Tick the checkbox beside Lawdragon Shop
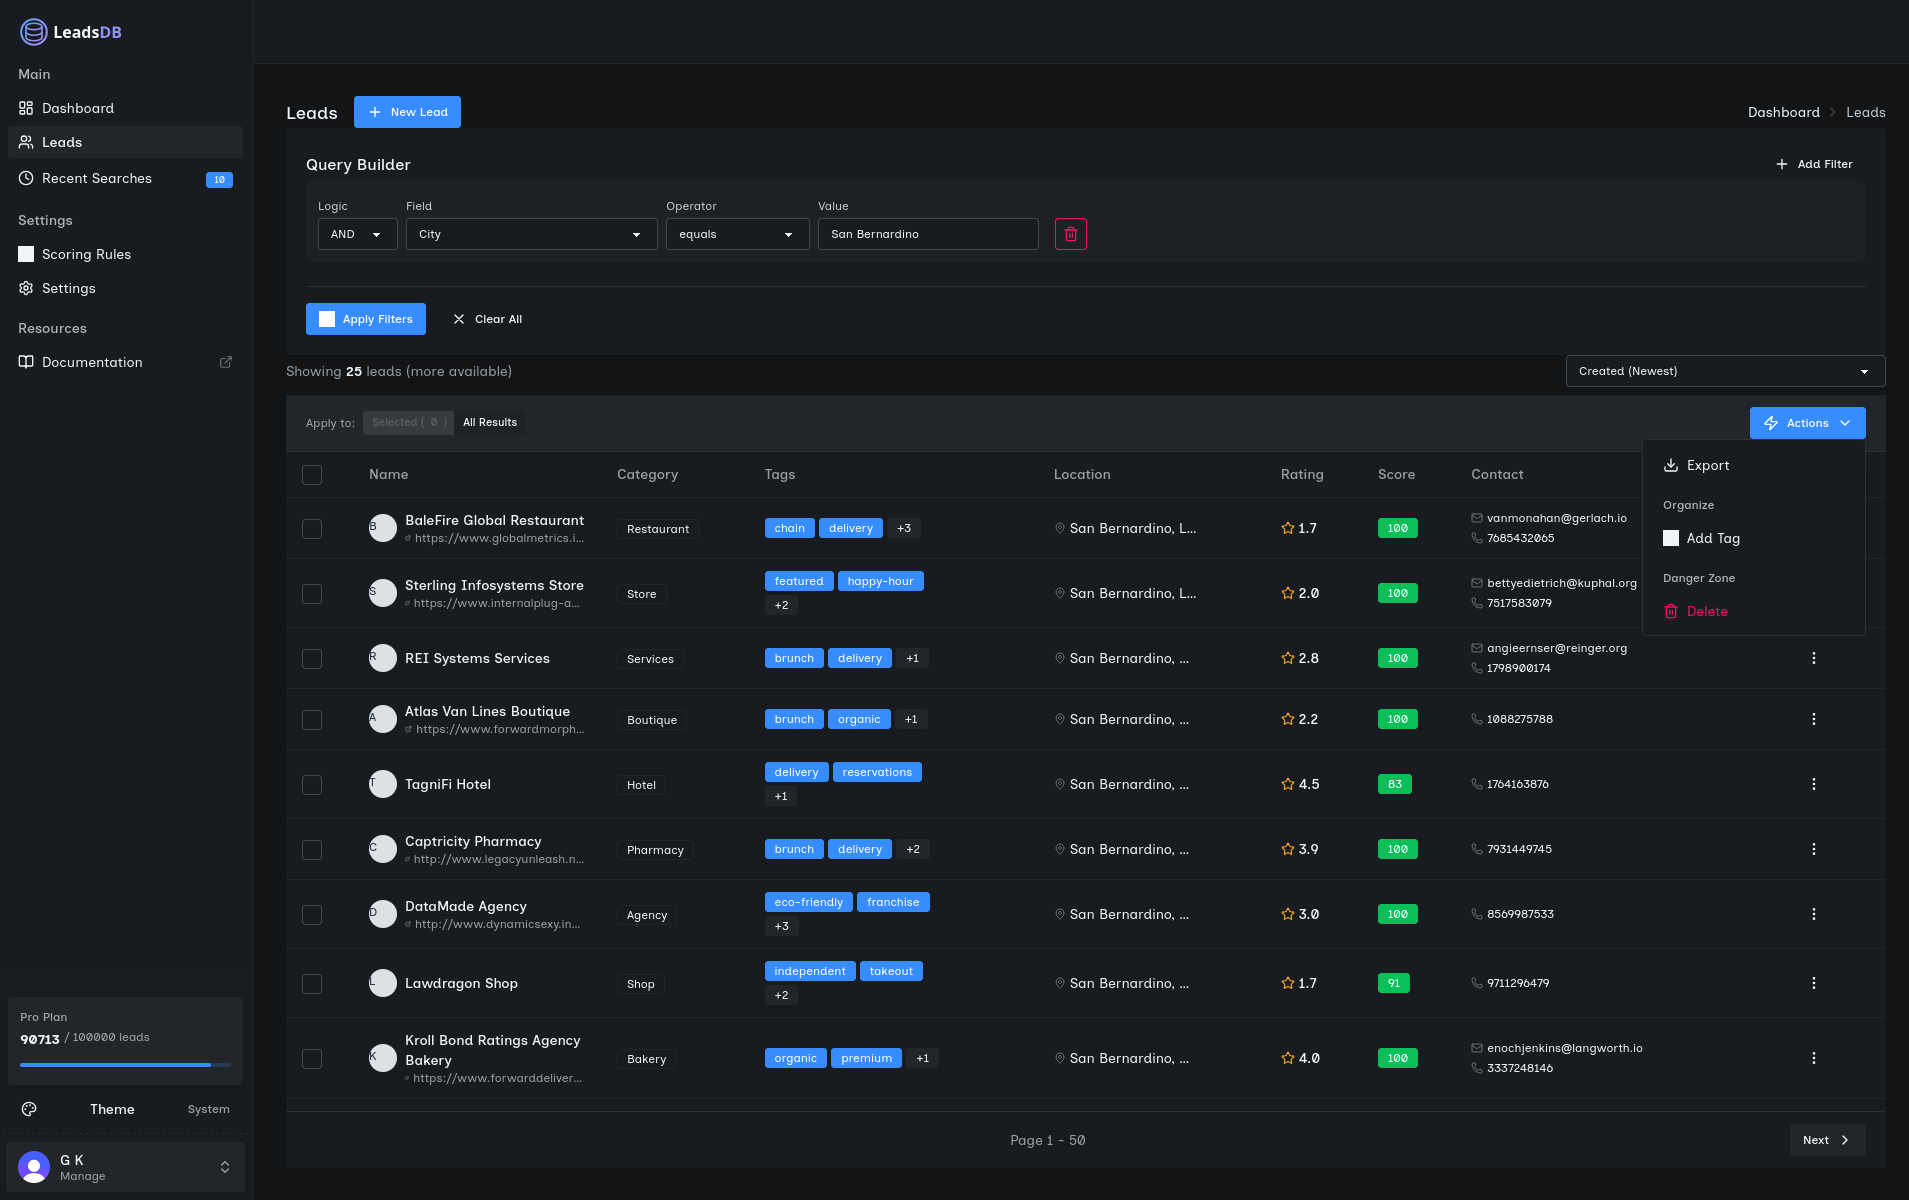The image size is (1909, 1200). coord(311,983)
